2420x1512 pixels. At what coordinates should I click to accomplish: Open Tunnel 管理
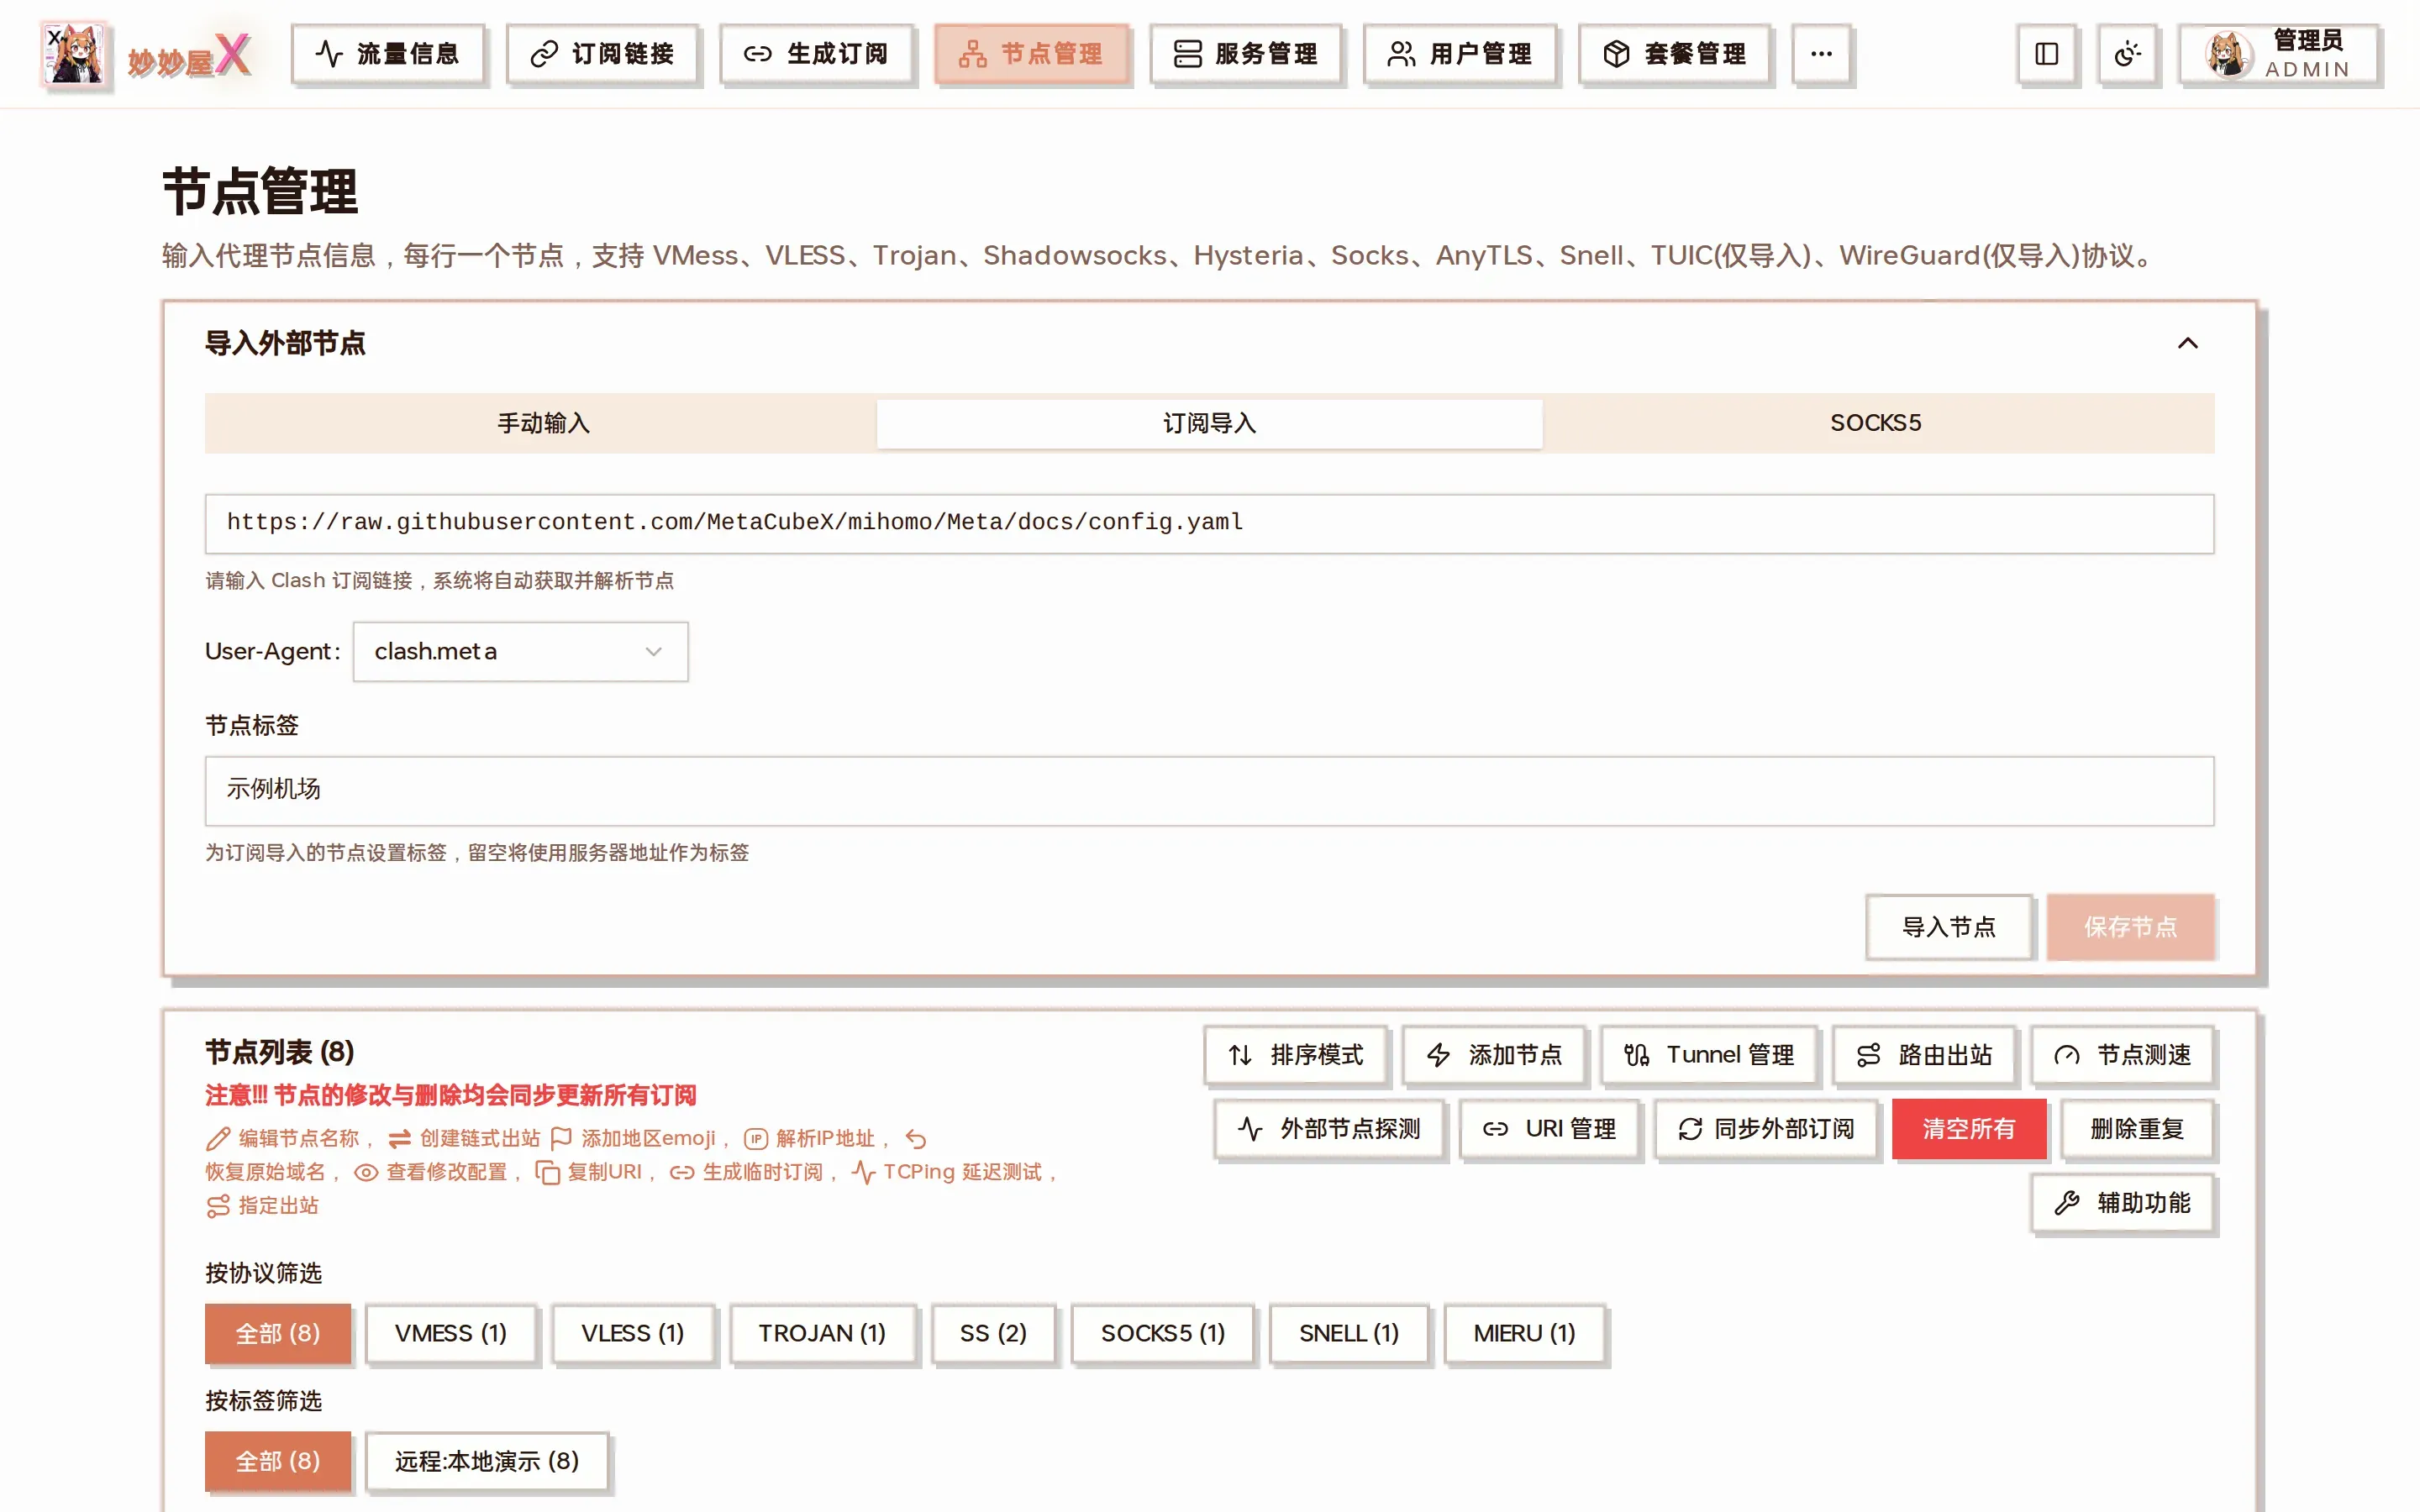click(1708, 1054)
